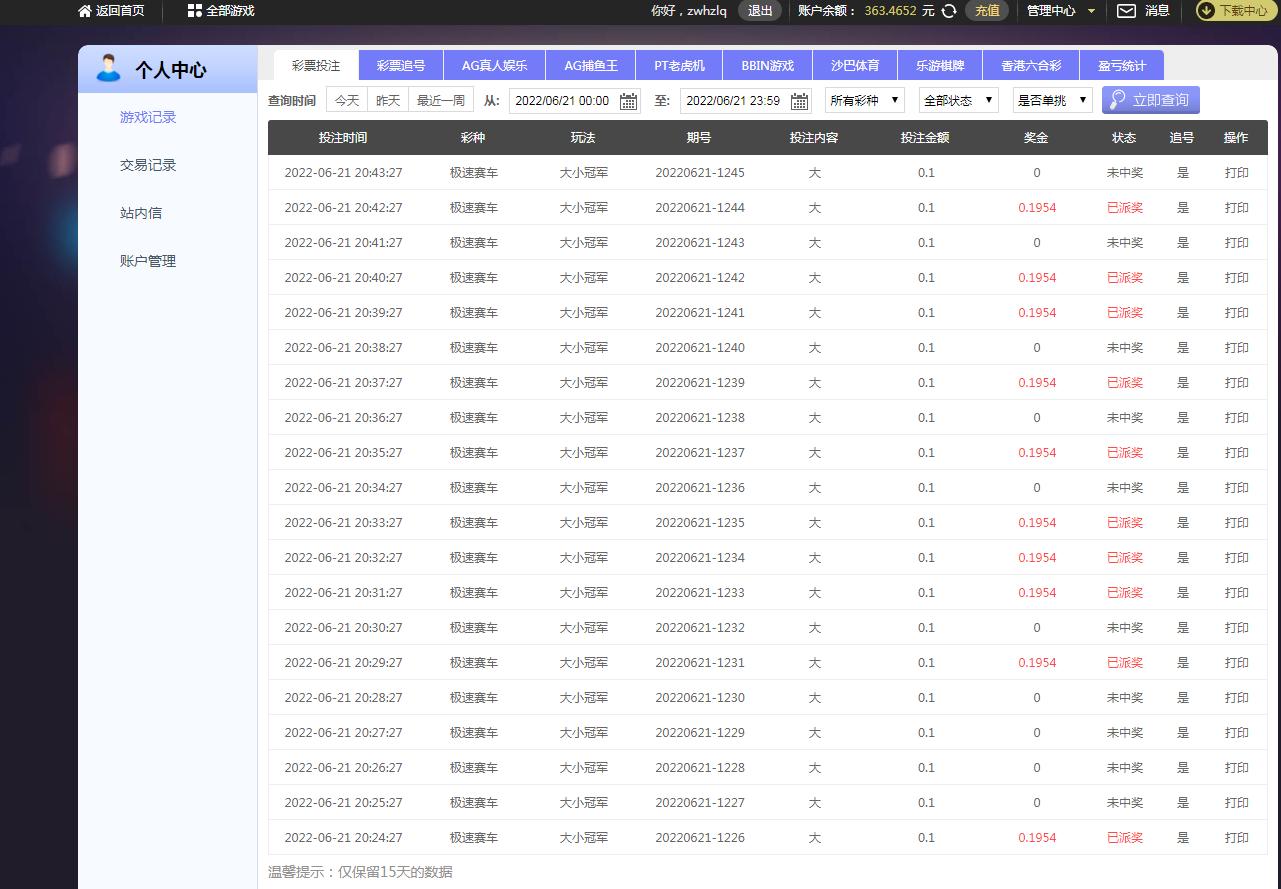The image size is (1281, 889).
Task: Open the 所有彩种 dropdown
Action: click(x=865, y=100)
